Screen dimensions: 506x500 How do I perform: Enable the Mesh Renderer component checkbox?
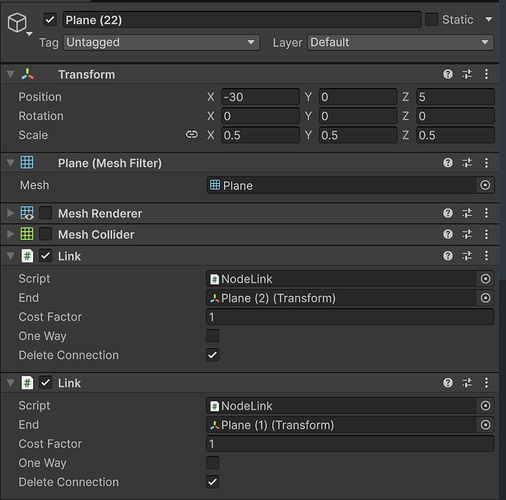pyautogui.click(x=46, y=213)
